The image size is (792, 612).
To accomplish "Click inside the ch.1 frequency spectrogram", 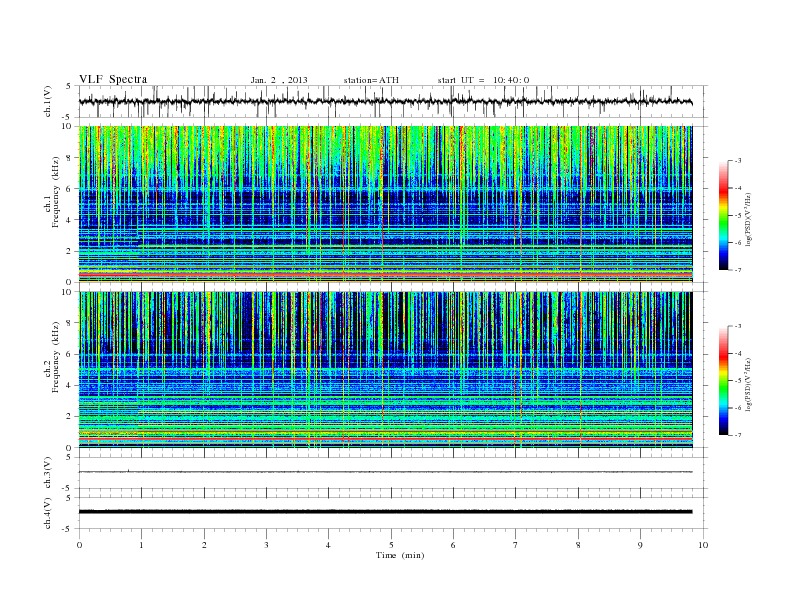I will (x=385, y=204).
